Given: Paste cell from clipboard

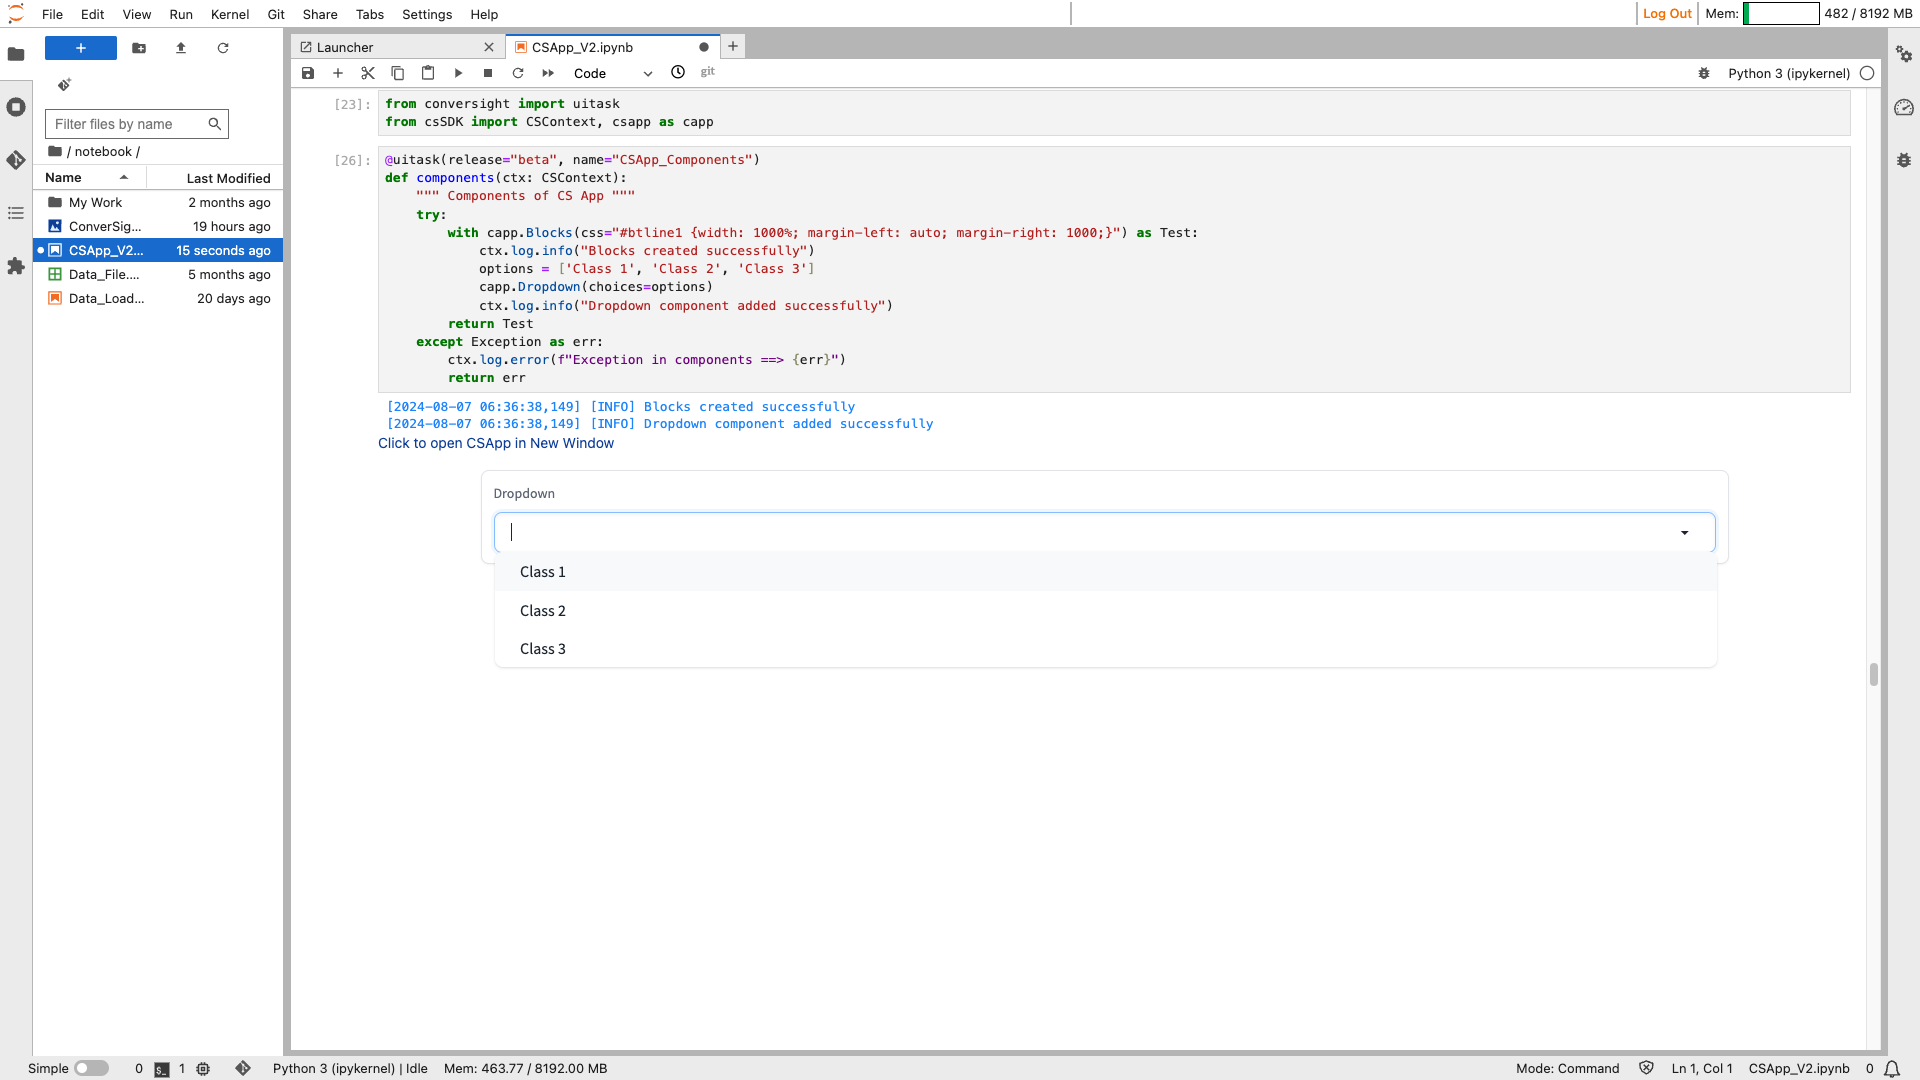Looking at the screenshot, I should pos(428,73).
